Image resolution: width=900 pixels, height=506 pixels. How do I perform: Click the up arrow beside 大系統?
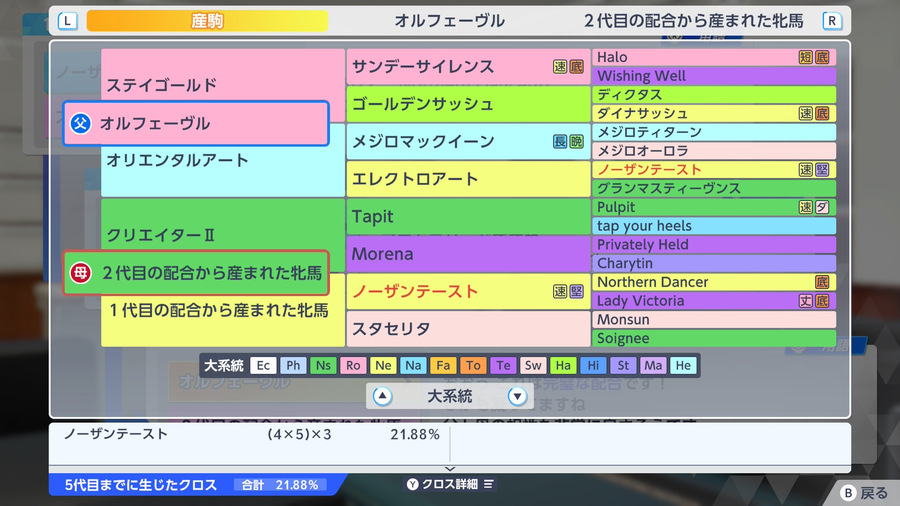(x=382, y=396)
